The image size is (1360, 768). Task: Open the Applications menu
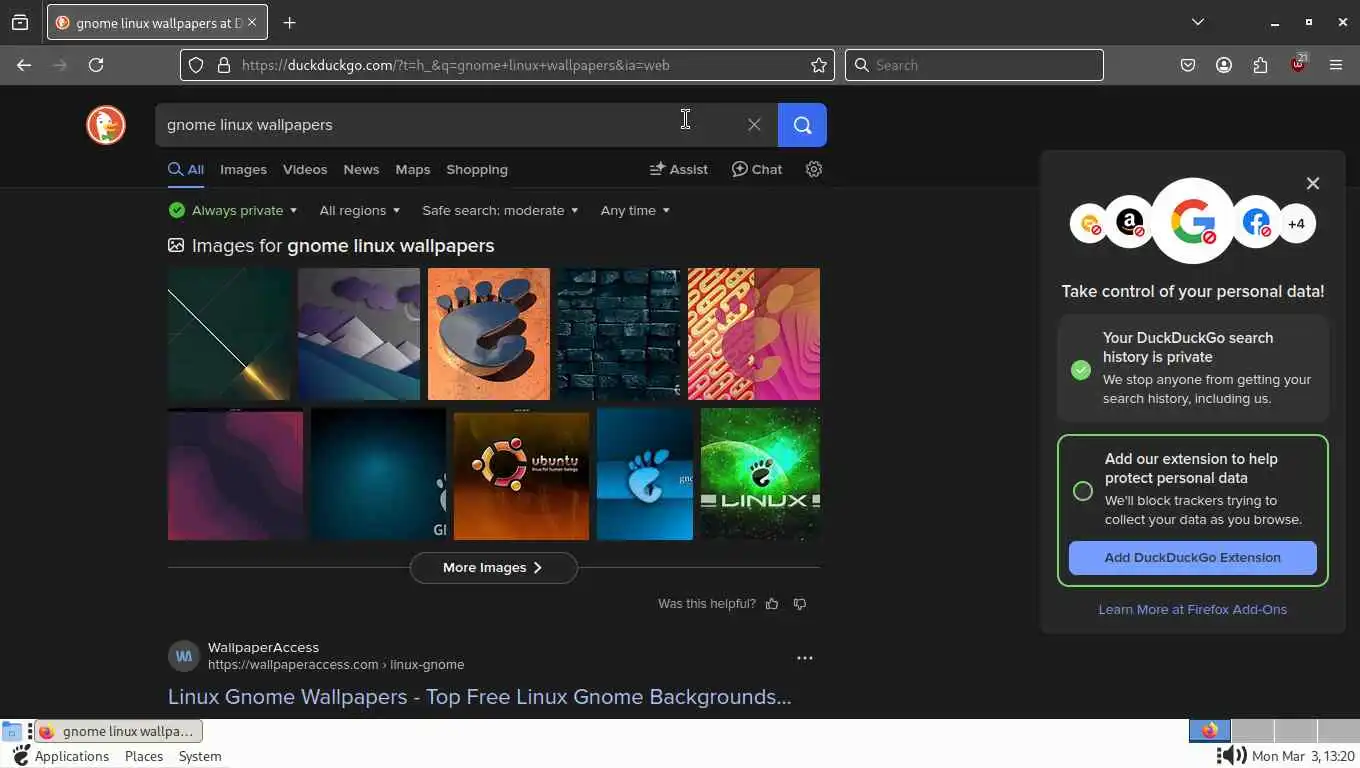tap(71, 756)
